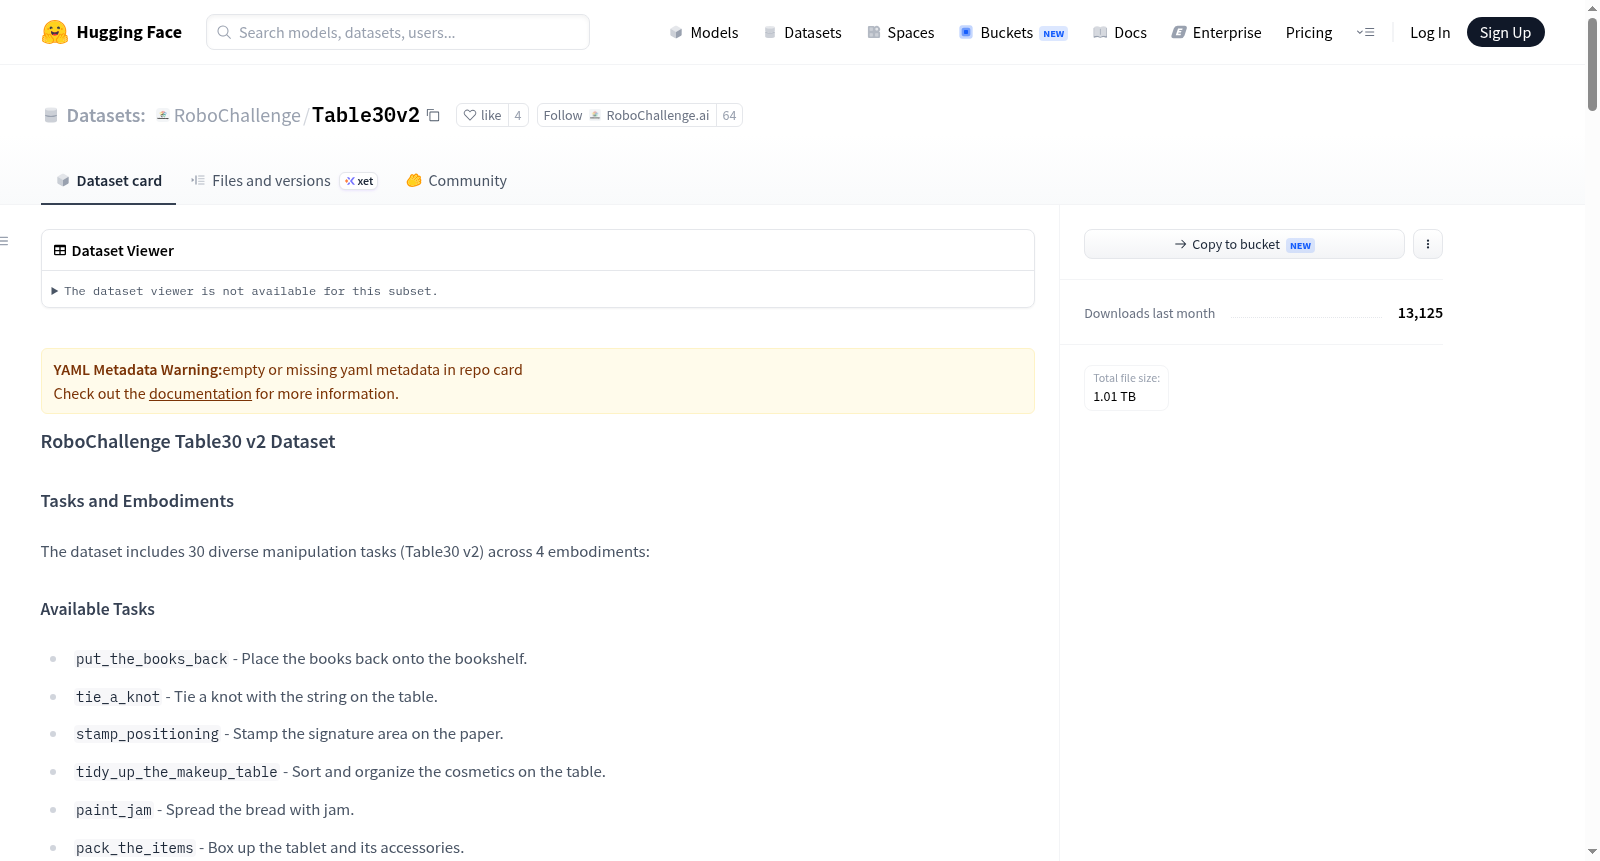Open Enterprise in the top navigation
This screenshot has height=861, width=1600.
tap(1216, 32)
